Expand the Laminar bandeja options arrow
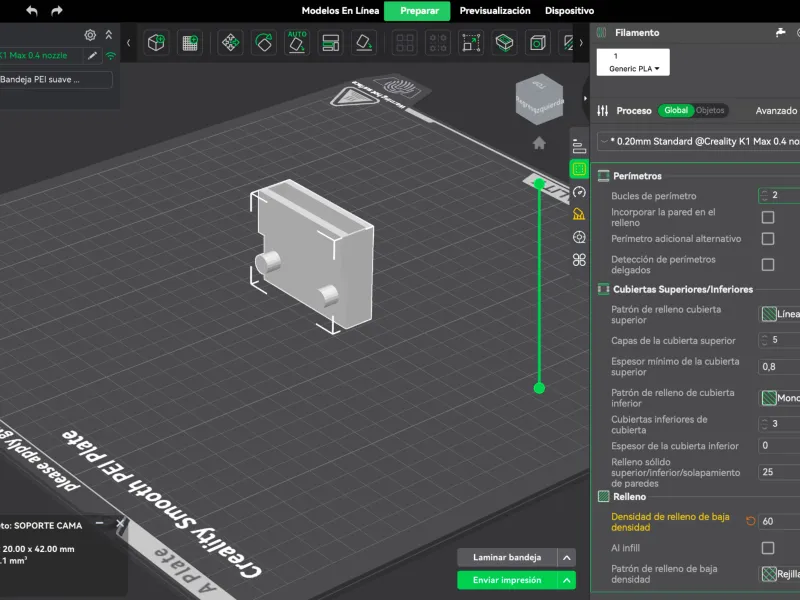Screen dimensions: 800x600 (x=567, y=558)
